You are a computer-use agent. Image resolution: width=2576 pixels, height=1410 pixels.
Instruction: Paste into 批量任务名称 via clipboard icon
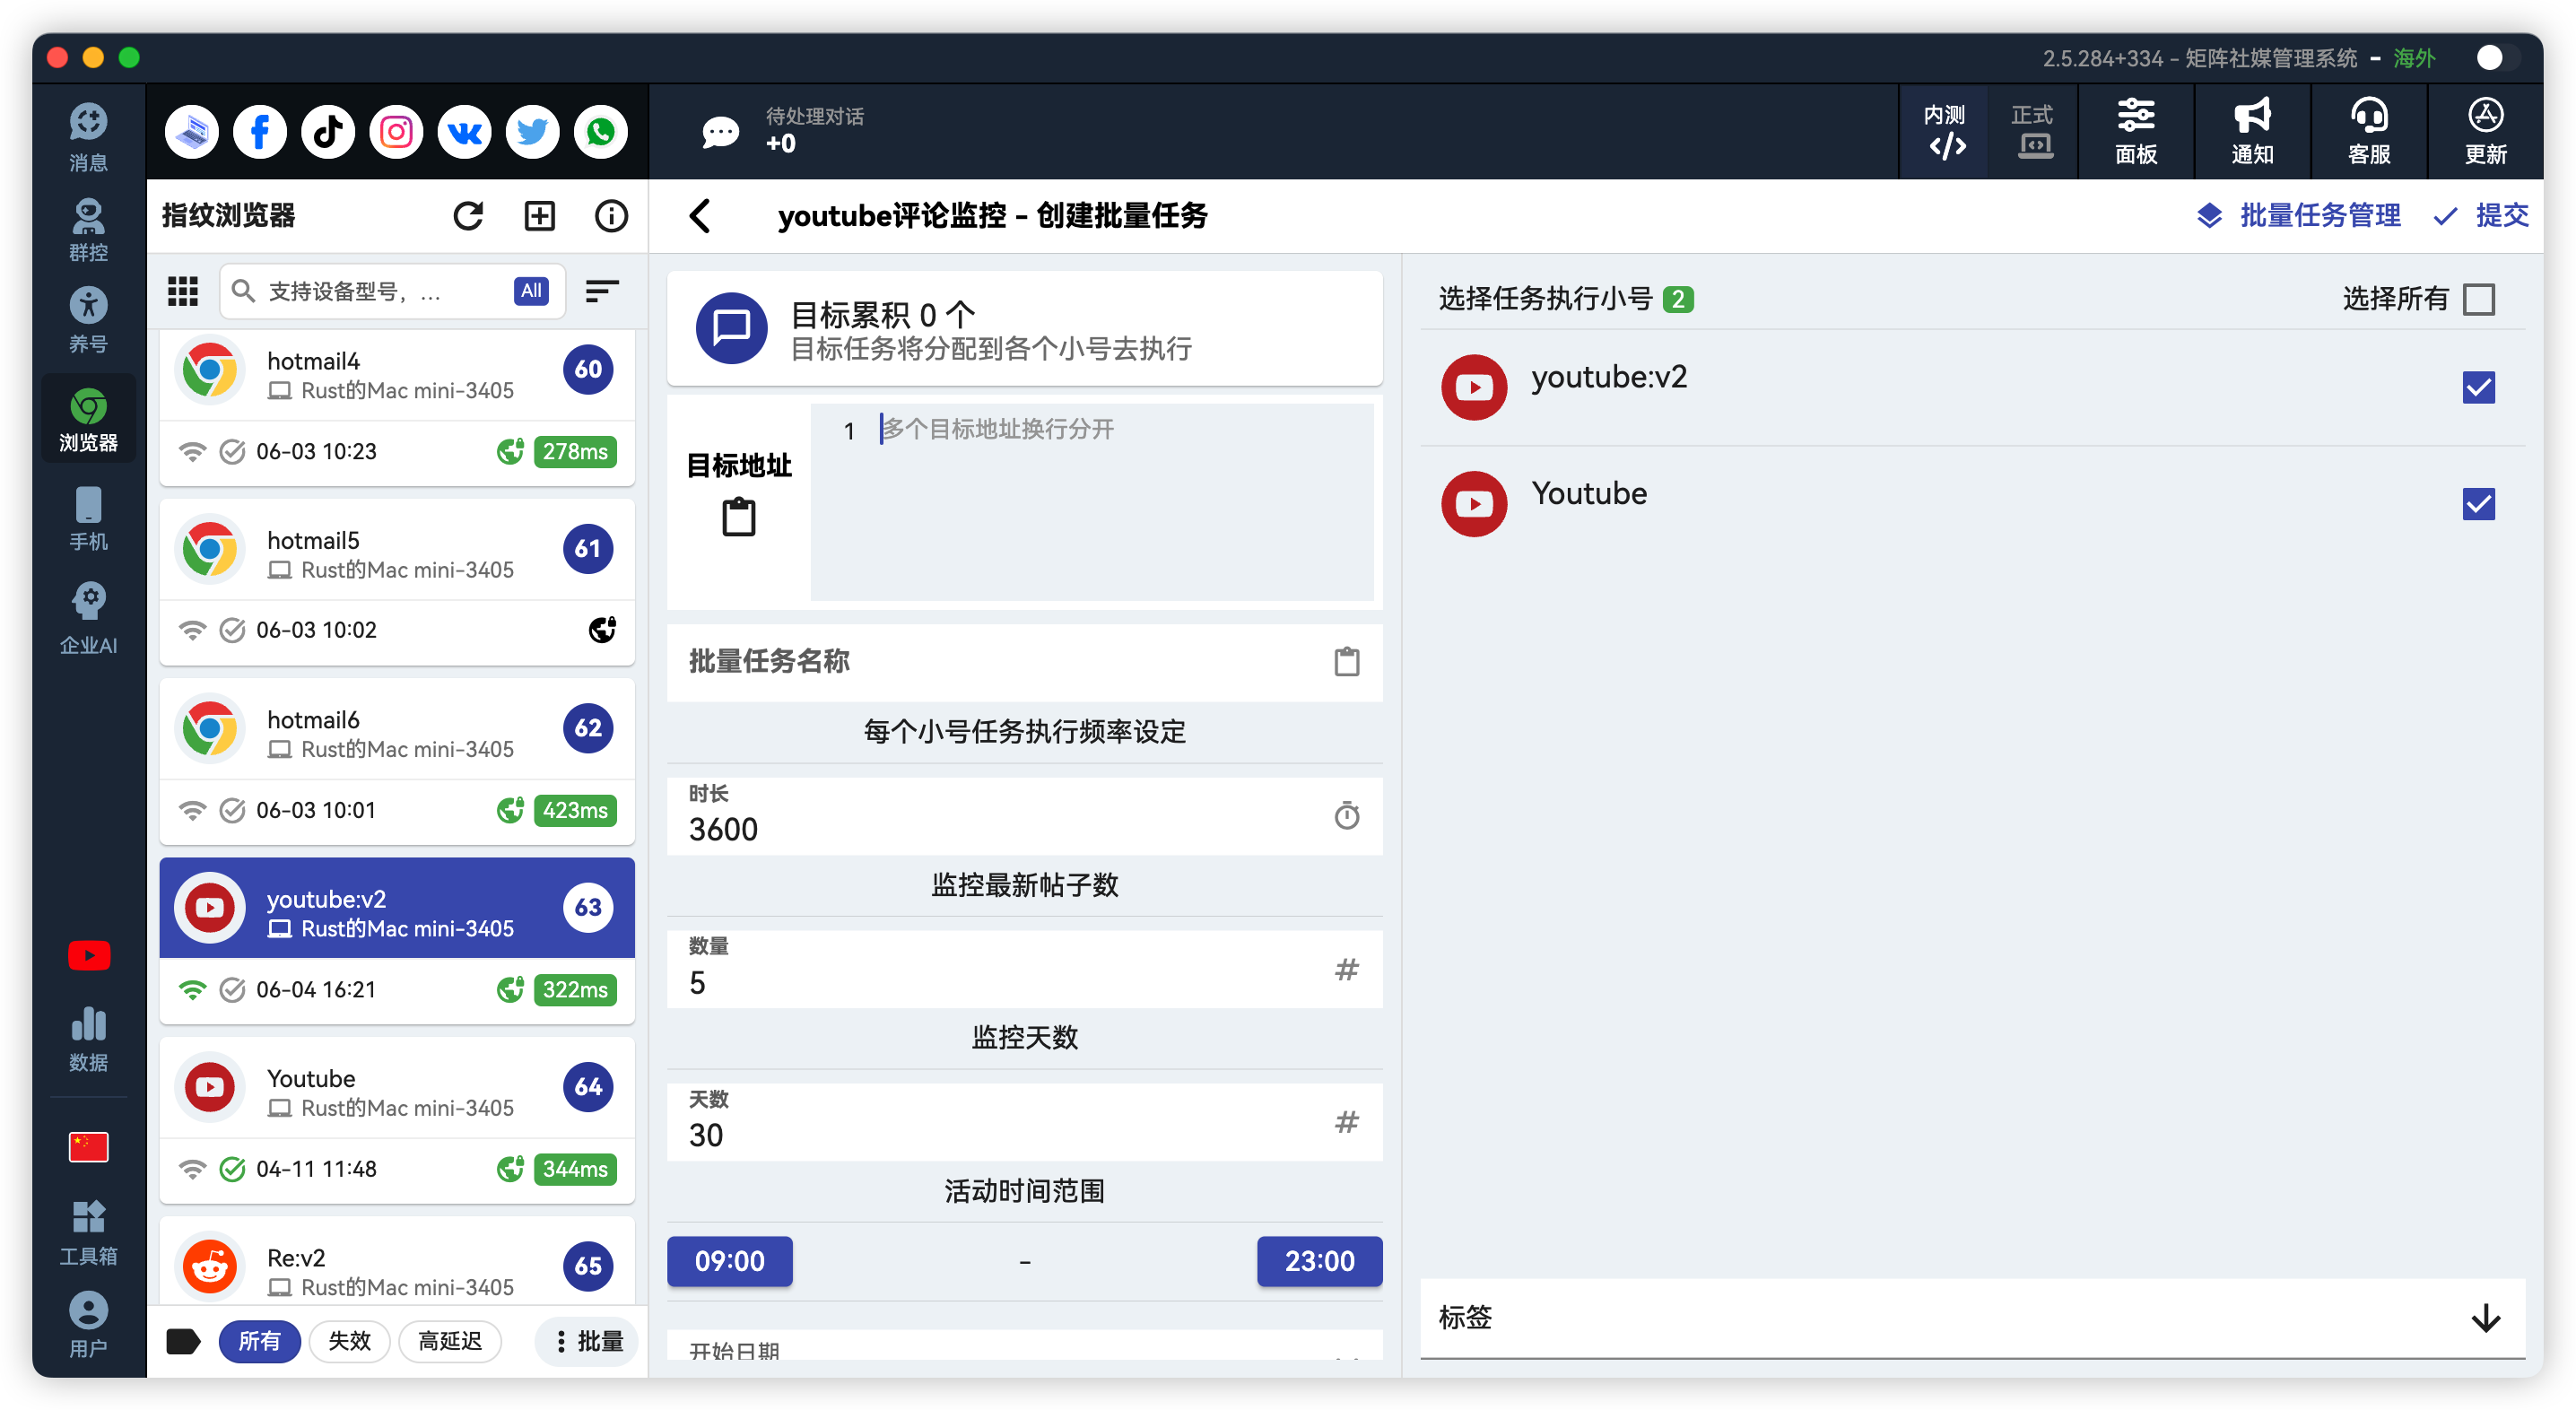click(1347, 661)
